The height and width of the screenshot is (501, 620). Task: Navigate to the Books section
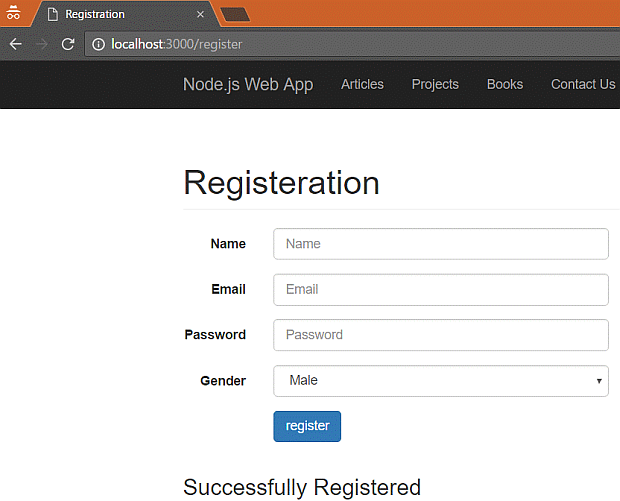(x=505, y=85)
